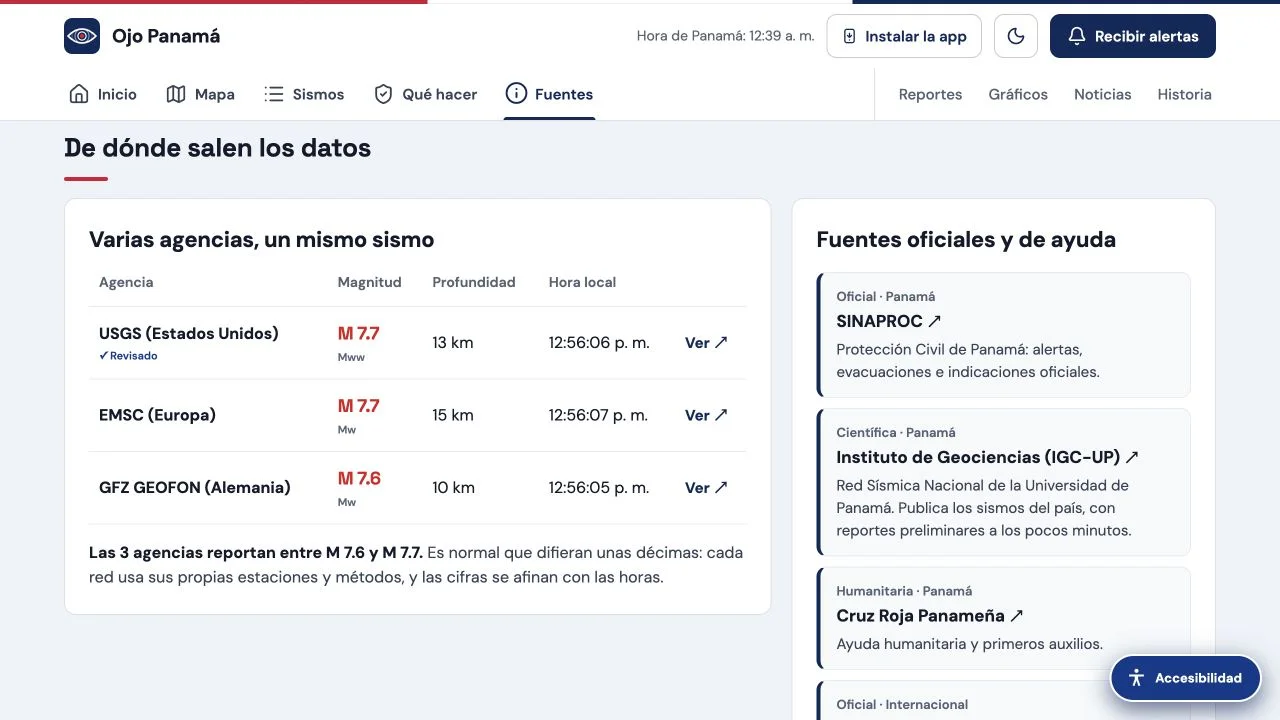Open Ver link for GFZ GEOFON row
1280x720 pixels.
click(x=706, y=488)
